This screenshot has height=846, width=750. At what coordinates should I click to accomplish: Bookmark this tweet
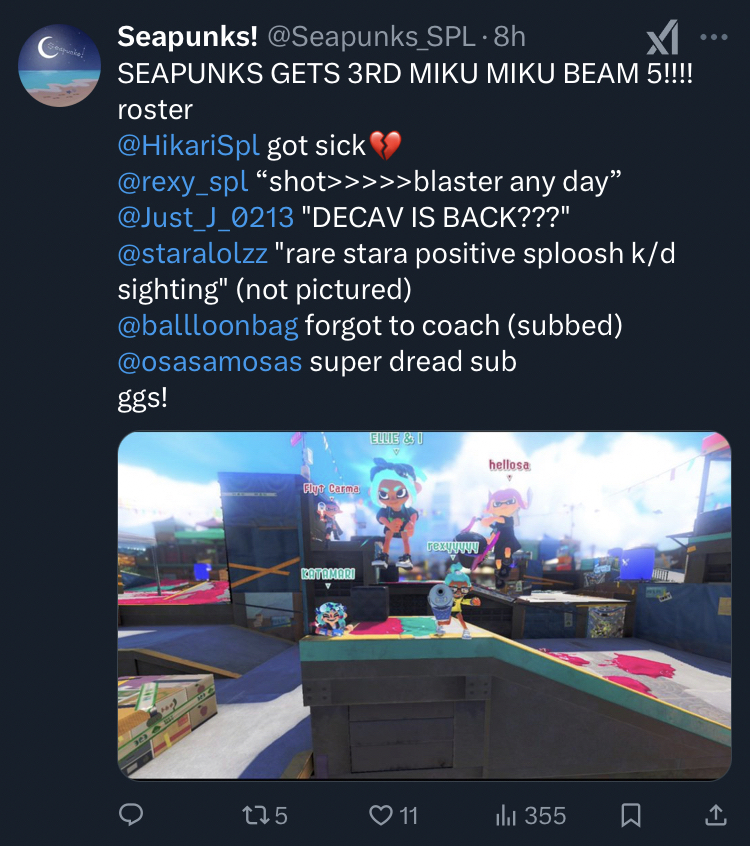[x=631, y=815]
